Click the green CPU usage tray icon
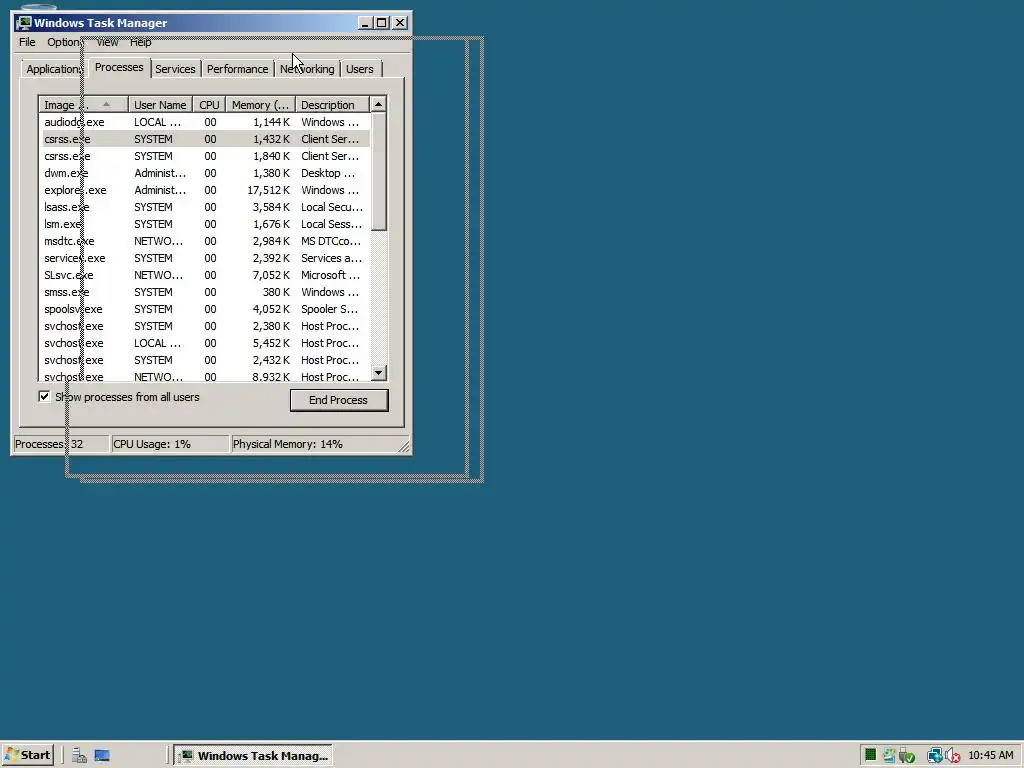The image size is (1024, 768). coord(870,756)
